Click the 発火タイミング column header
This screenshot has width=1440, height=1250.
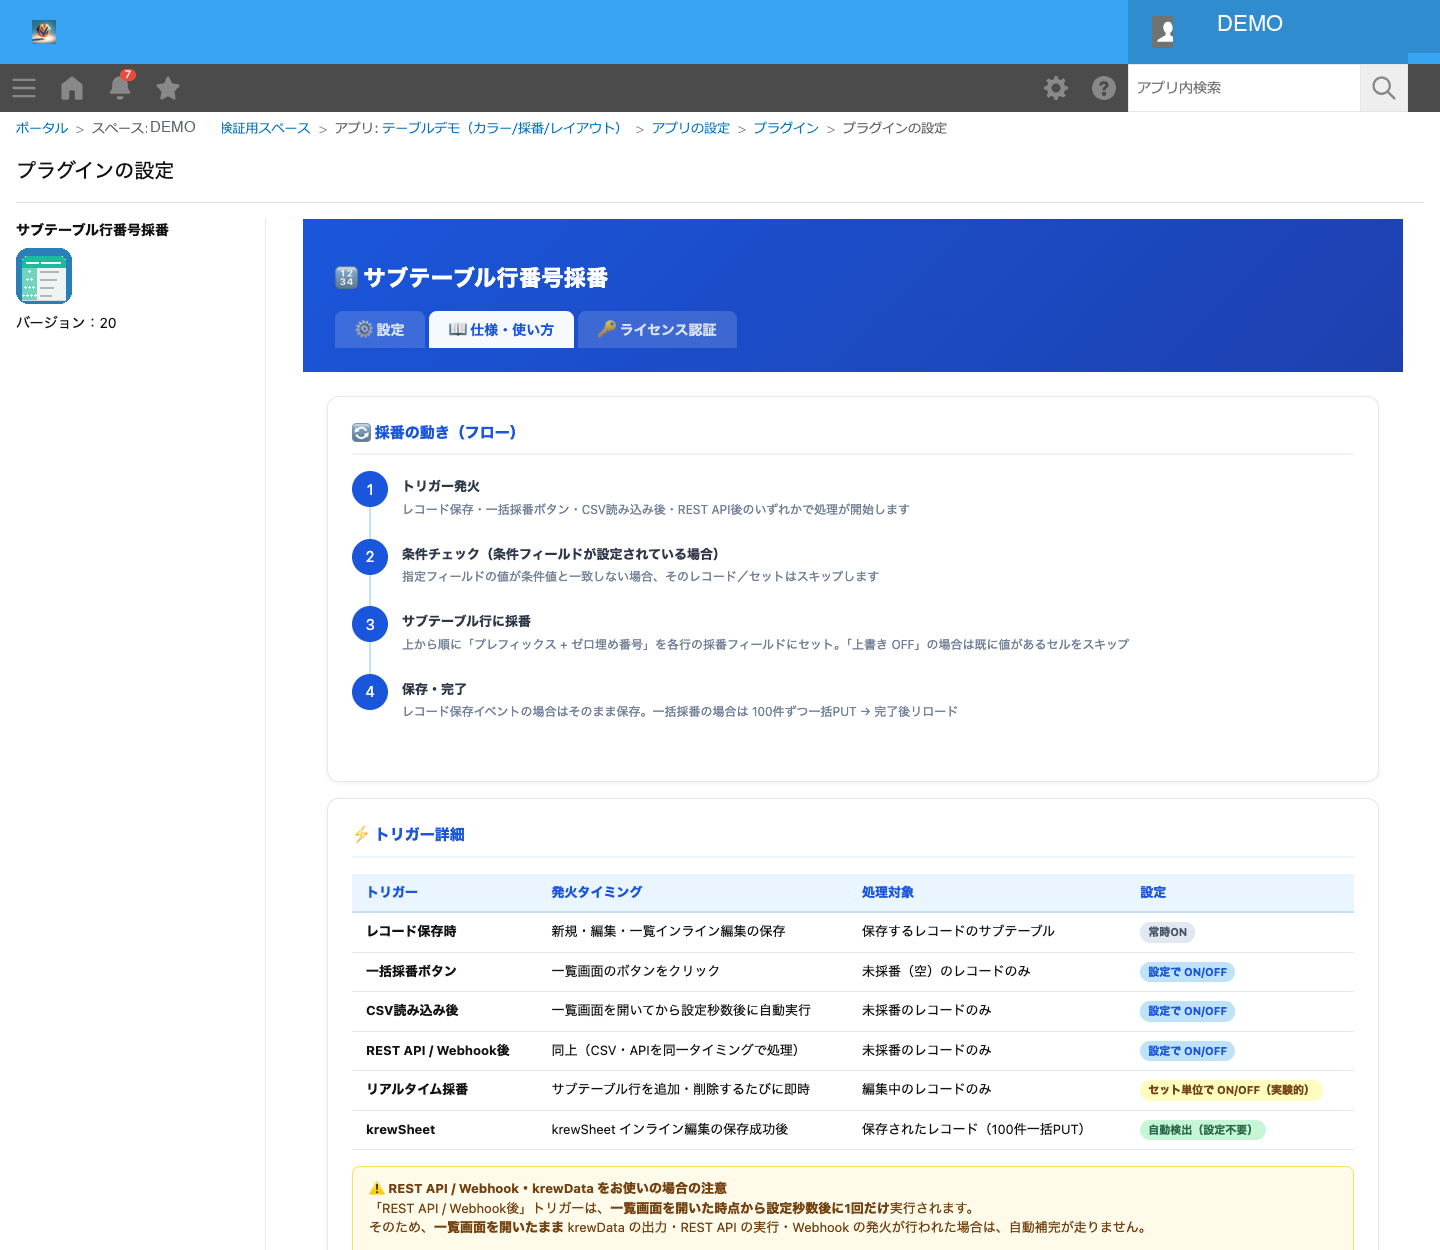click(597, 892)
